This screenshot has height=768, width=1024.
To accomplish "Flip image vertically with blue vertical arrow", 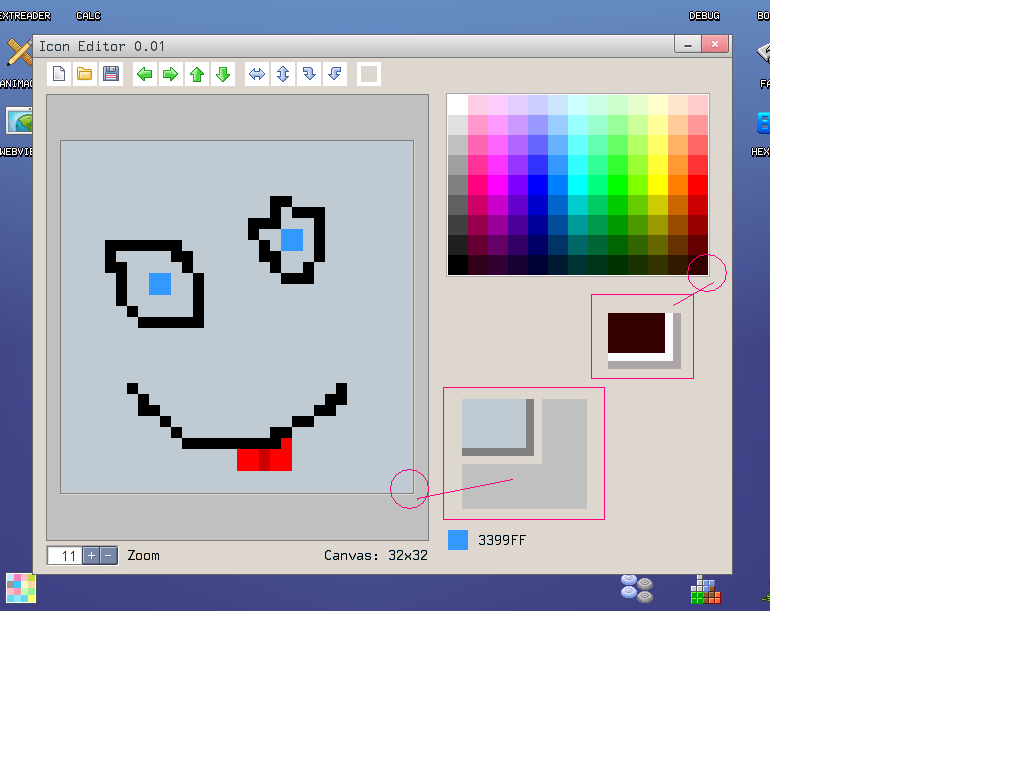I will tap(283, 74).
